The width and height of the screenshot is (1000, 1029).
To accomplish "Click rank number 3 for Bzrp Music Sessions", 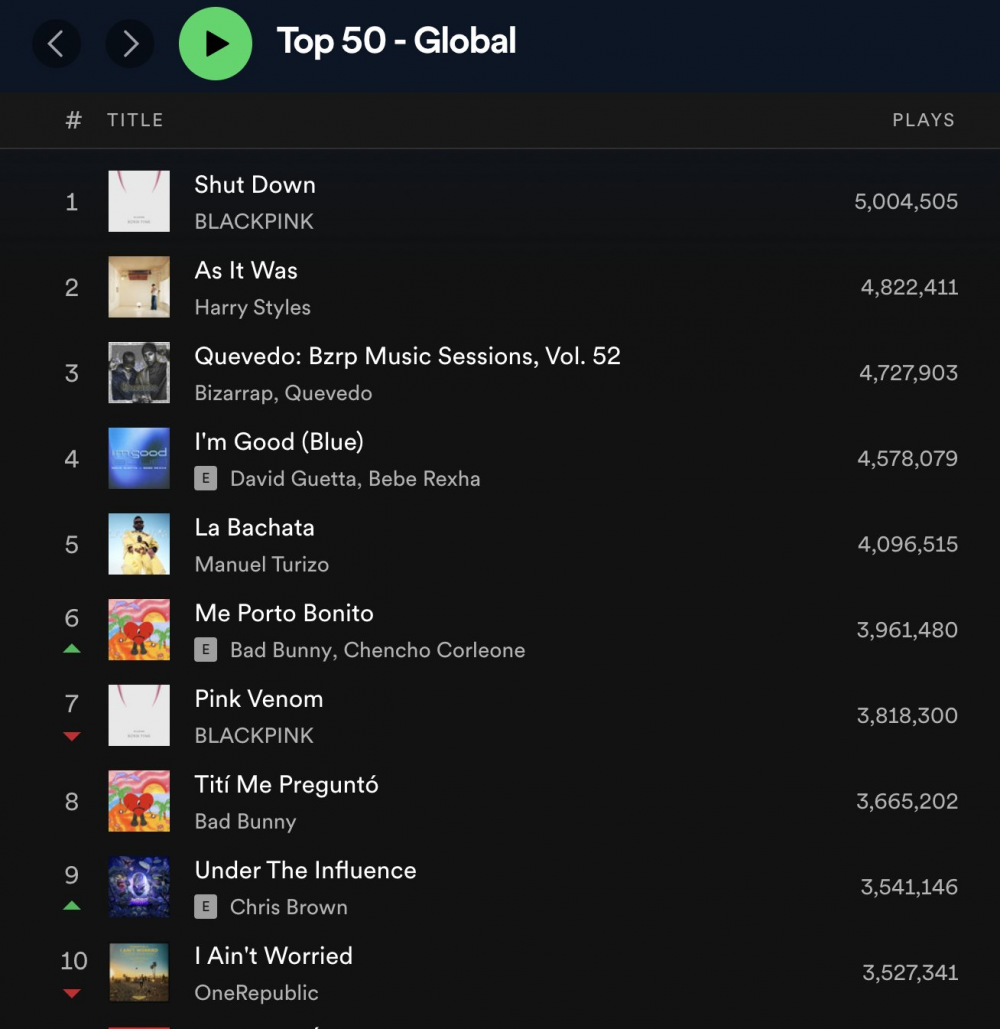I will click(72, 373).
